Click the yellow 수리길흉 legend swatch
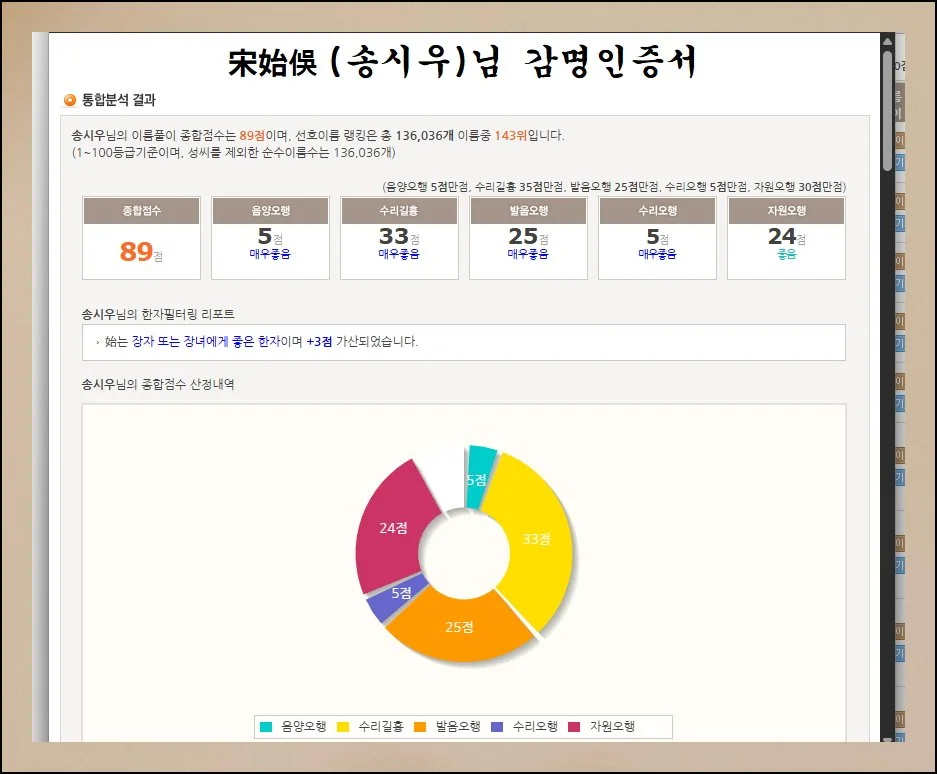 [x=343, y=727]
